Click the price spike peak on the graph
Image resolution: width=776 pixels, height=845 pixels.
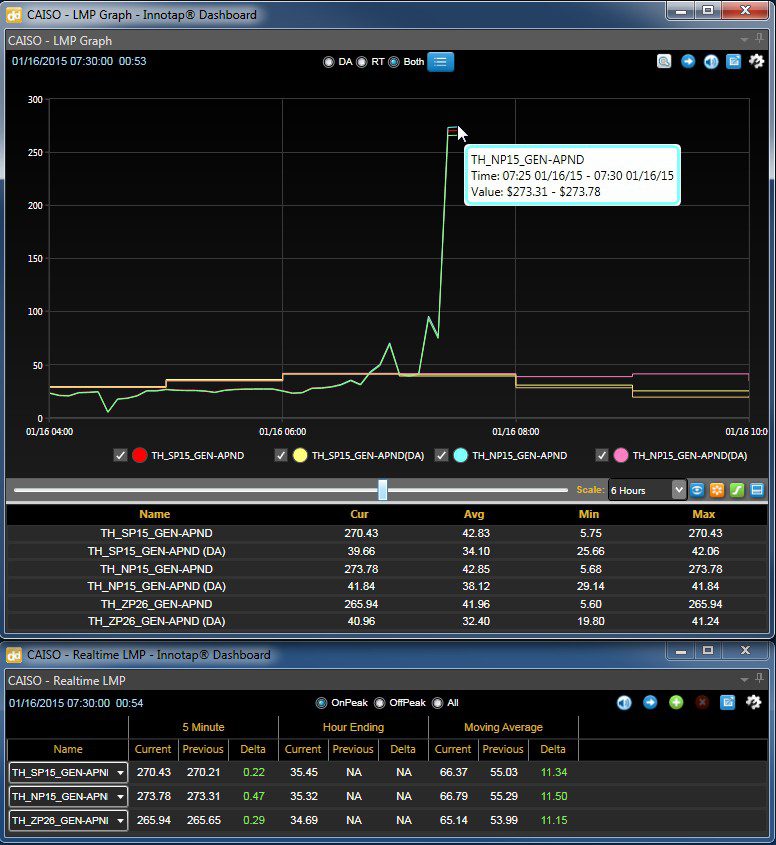click(452, 129)
